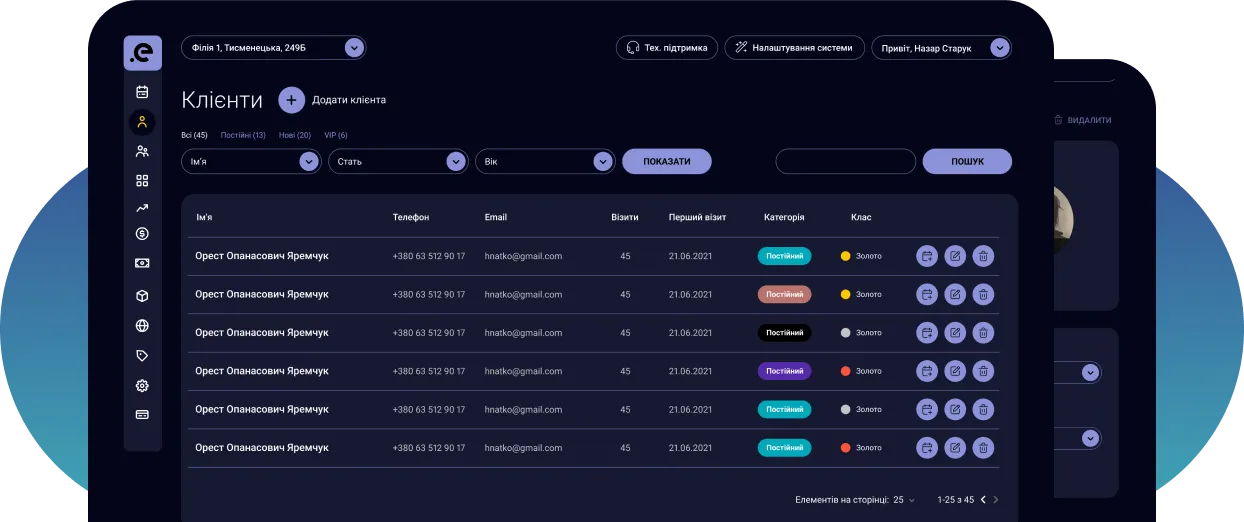
Task: Expand upper dropdown in the background window
Action: click(x=1091, y=372)
